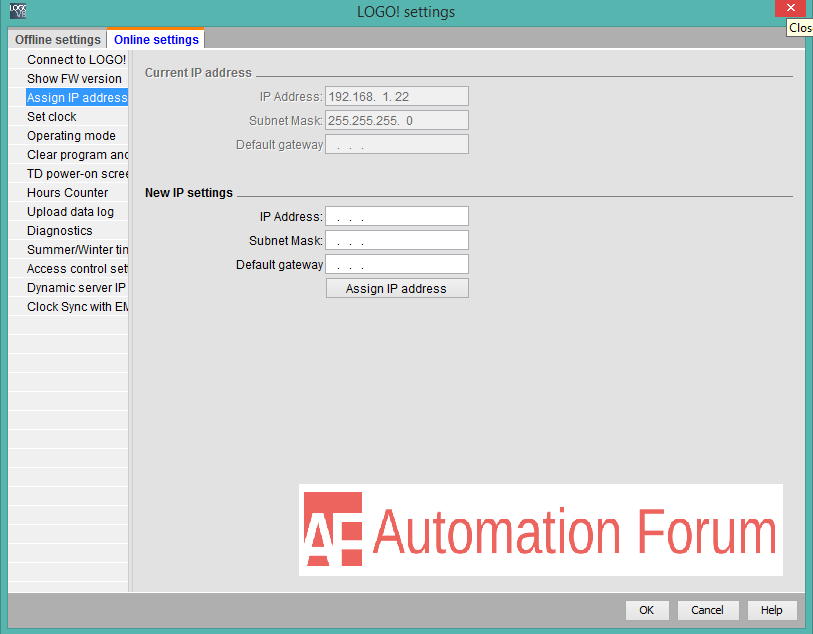Switch to the Offline settings tab
813x634 pixels.
56,39
